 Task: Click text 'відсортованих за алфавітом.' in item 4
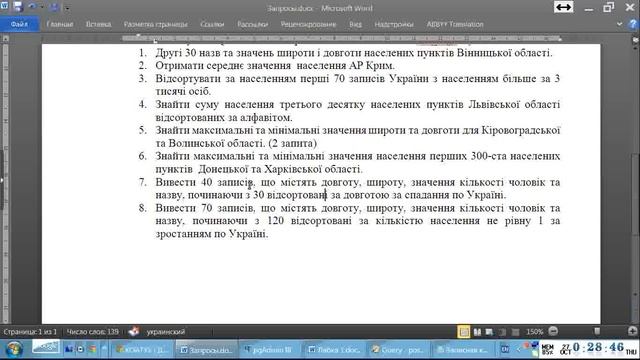pos(224,118)
